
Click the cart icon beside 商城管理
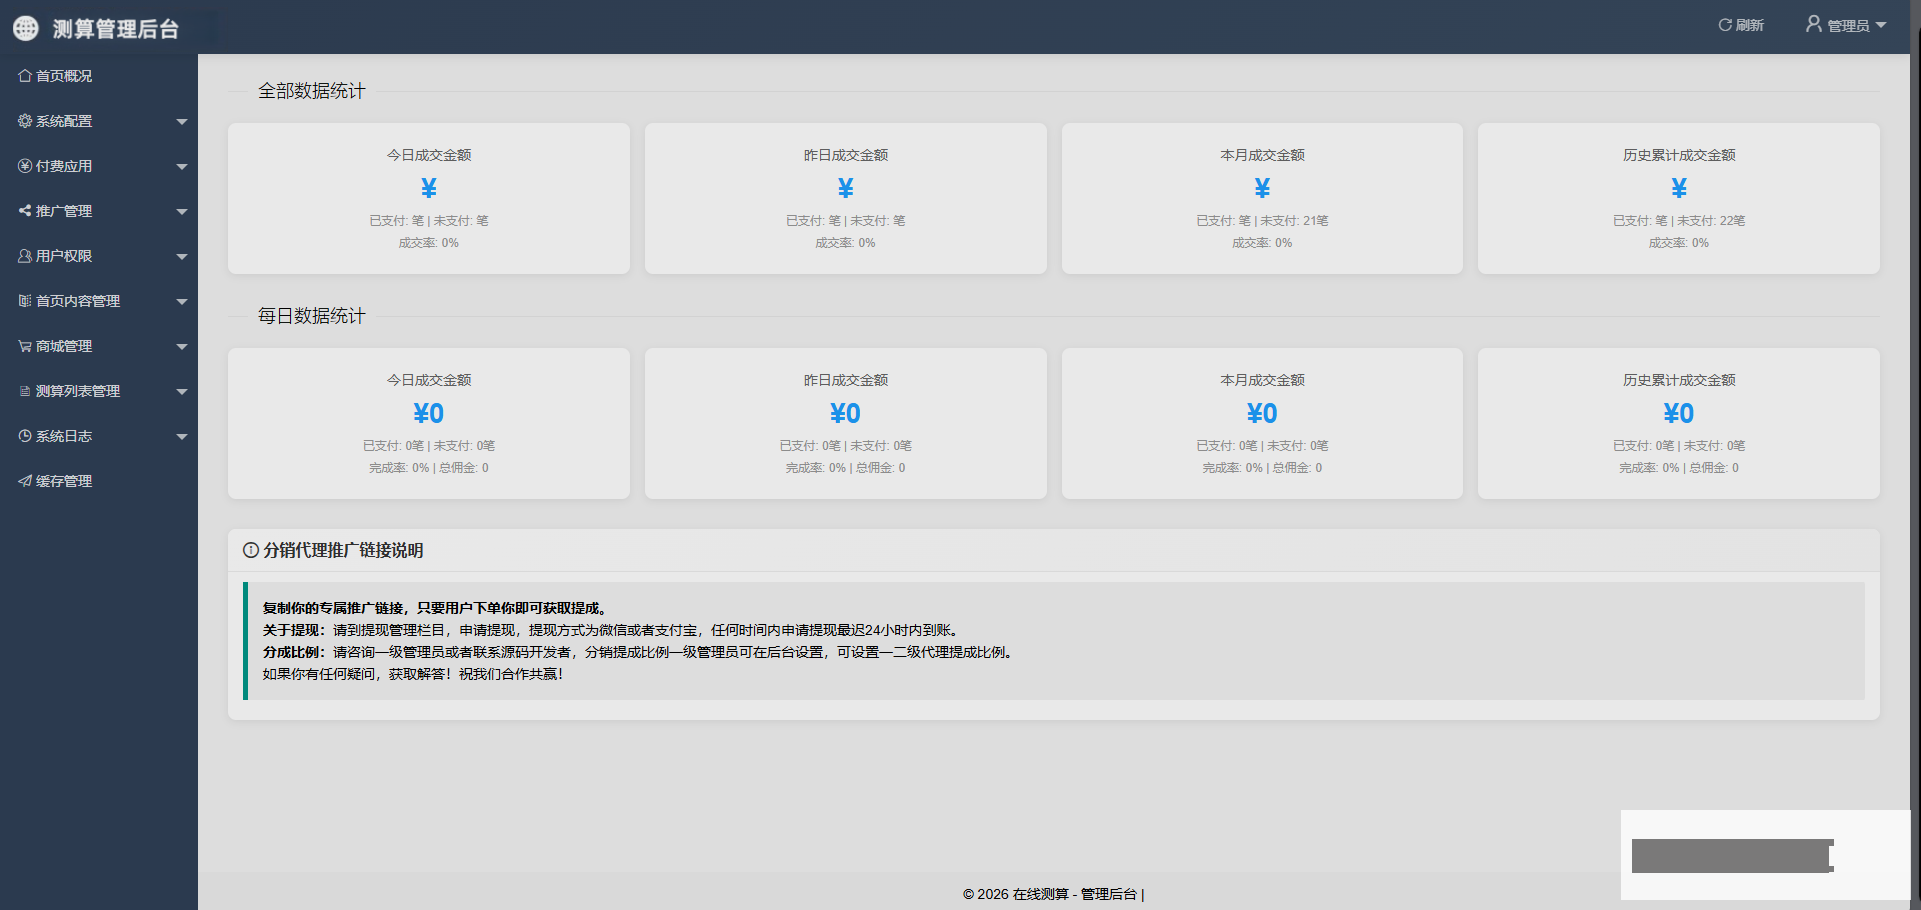tap(25, 346)
